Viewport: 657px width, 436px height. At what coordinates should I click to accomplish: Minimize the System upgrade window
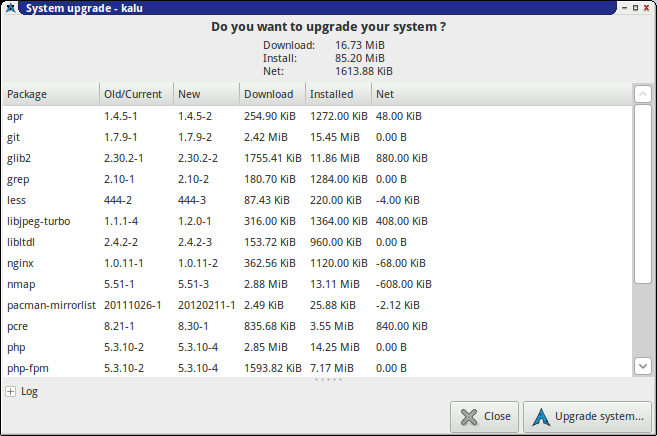(x=624, y=8)
